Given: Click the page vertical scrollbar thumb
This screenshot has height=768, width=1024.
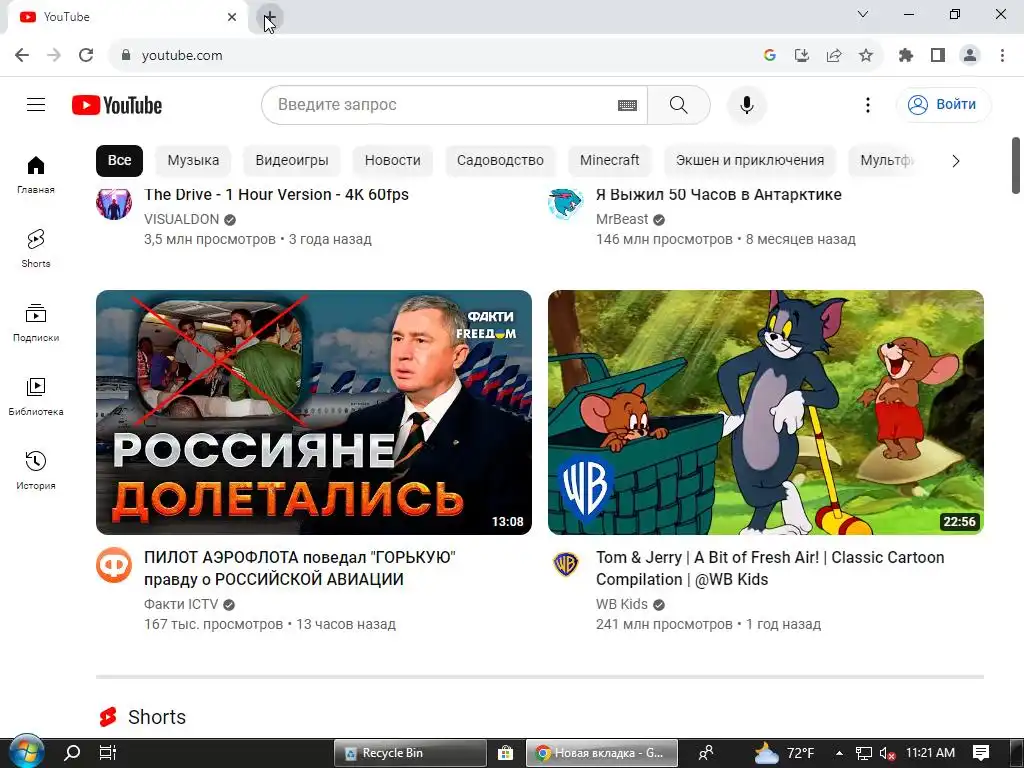Looking at the screenshot, I should [x=1016, y=165].
